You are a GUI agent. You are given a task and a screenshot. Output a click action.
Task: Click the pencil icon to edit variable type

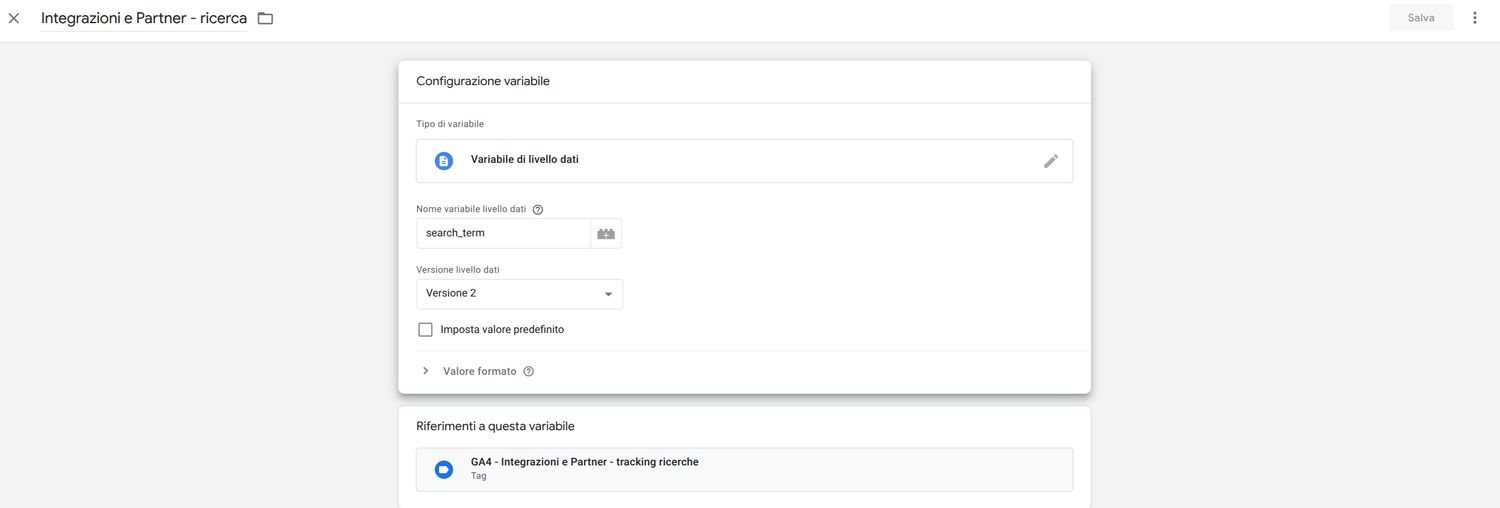(1050, 161)
